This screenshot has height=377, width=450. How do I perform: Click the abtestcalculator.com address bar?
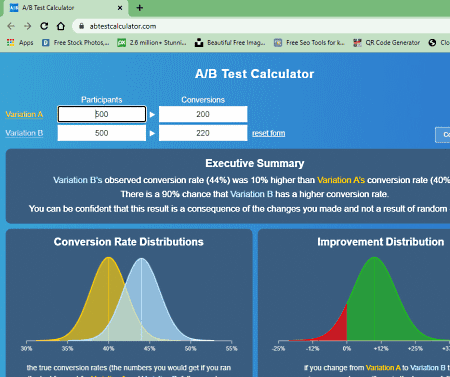260,26
